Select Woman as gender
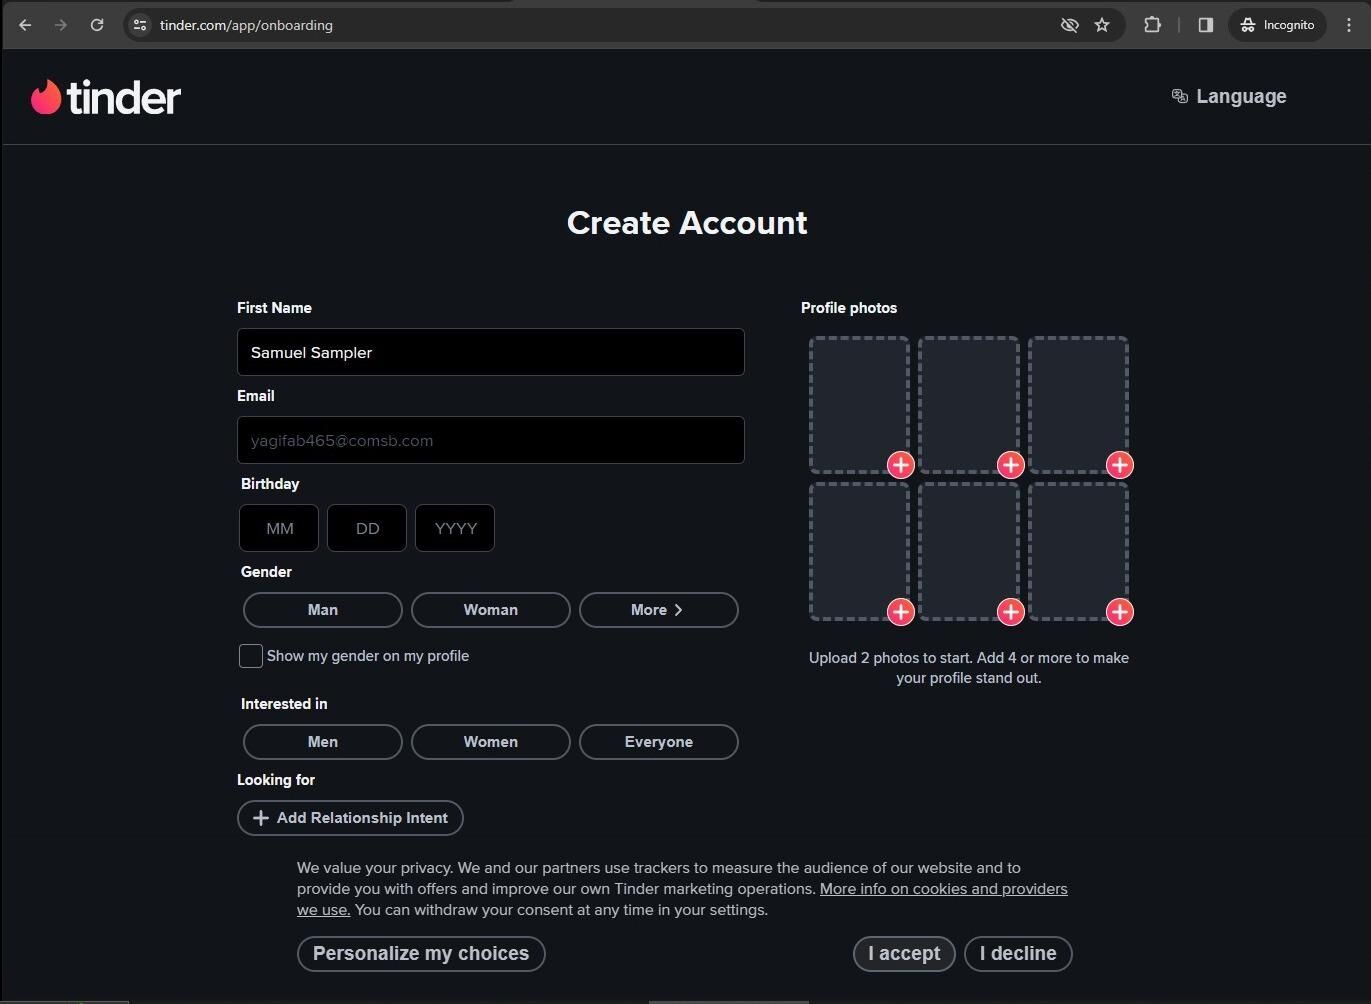Image resolution: width=1371 pixels, height=1004 pixels. pyautogui.click(x=491, y=610)
